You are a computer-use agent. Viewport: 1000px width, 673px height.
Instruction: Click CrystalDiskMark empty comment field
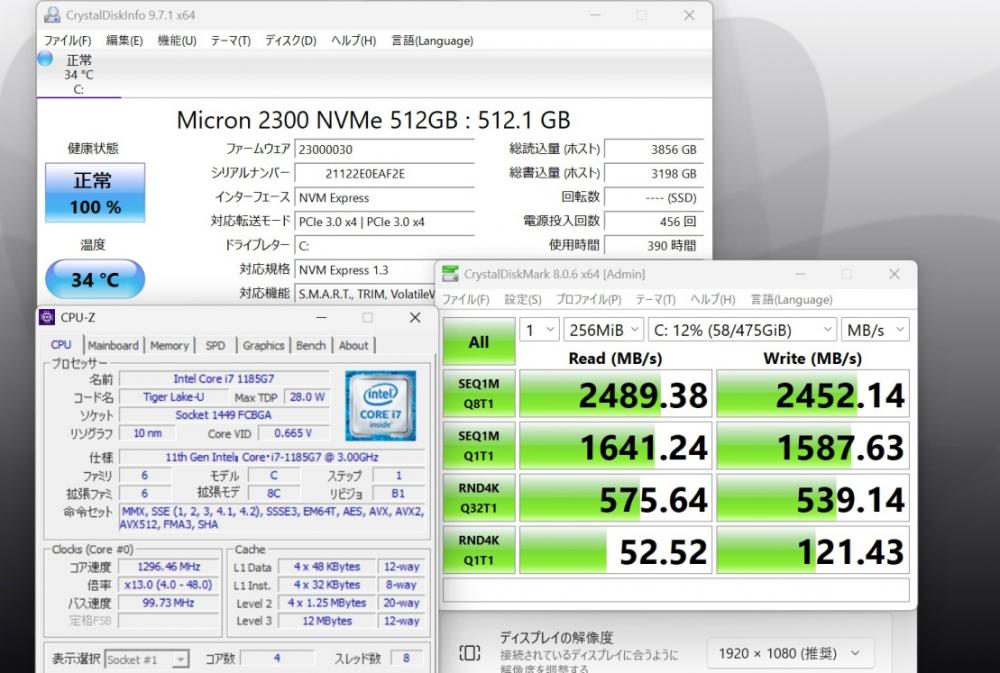pyautogui.click(x=676, y=589)
